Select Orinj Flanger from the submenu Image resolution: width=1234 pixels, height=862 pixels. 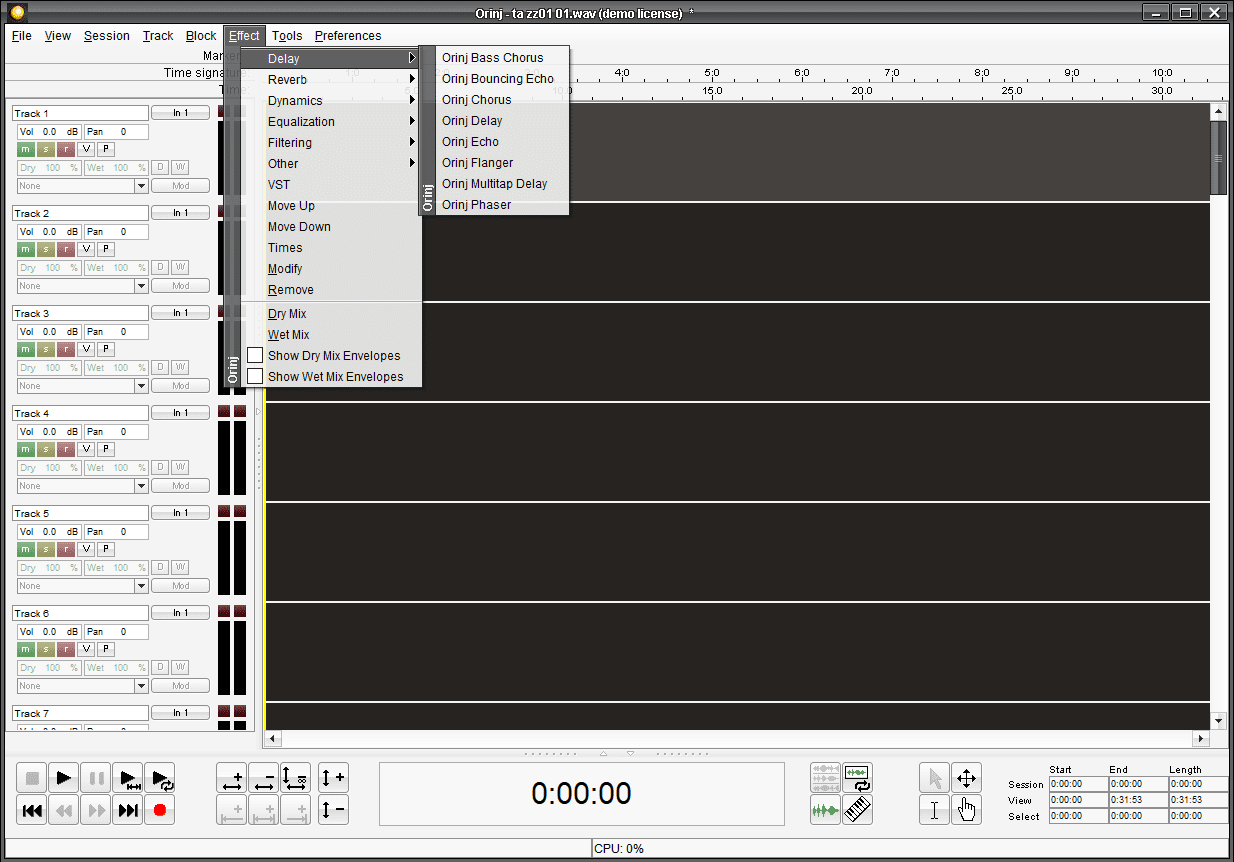click(x=502, y=163)
